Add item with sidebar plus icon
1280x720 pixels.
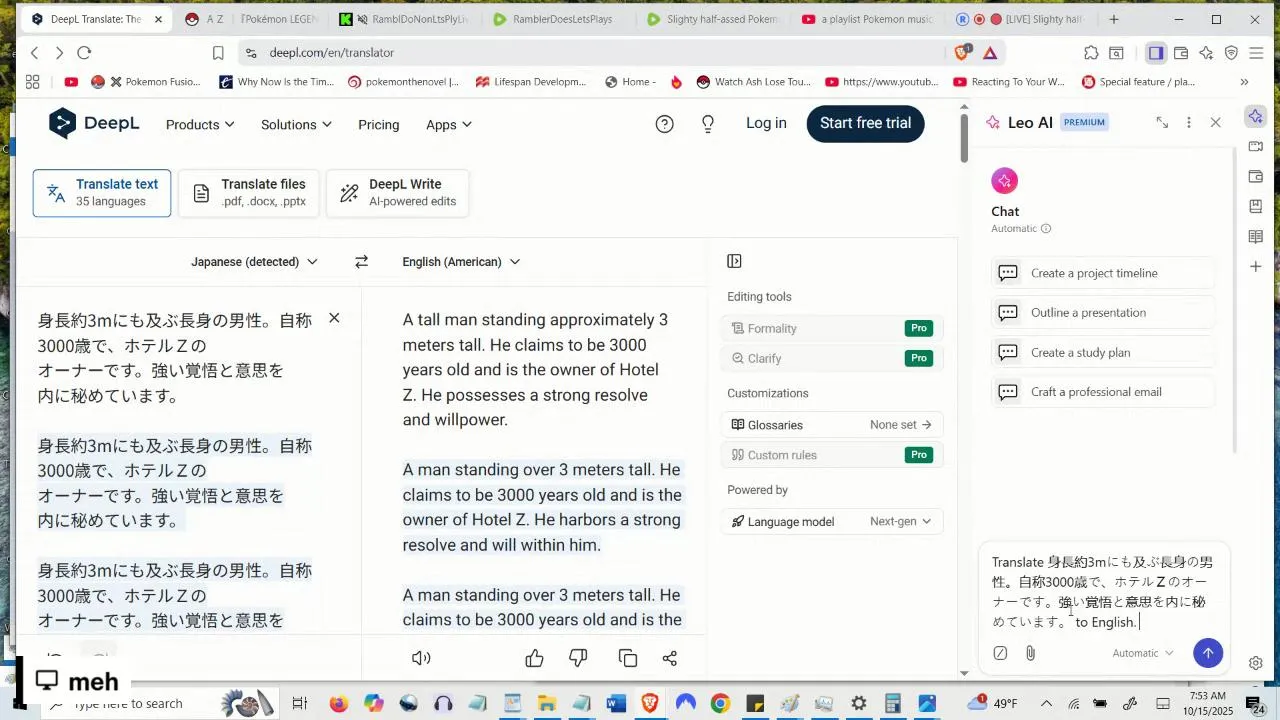tap(1256, 267)
